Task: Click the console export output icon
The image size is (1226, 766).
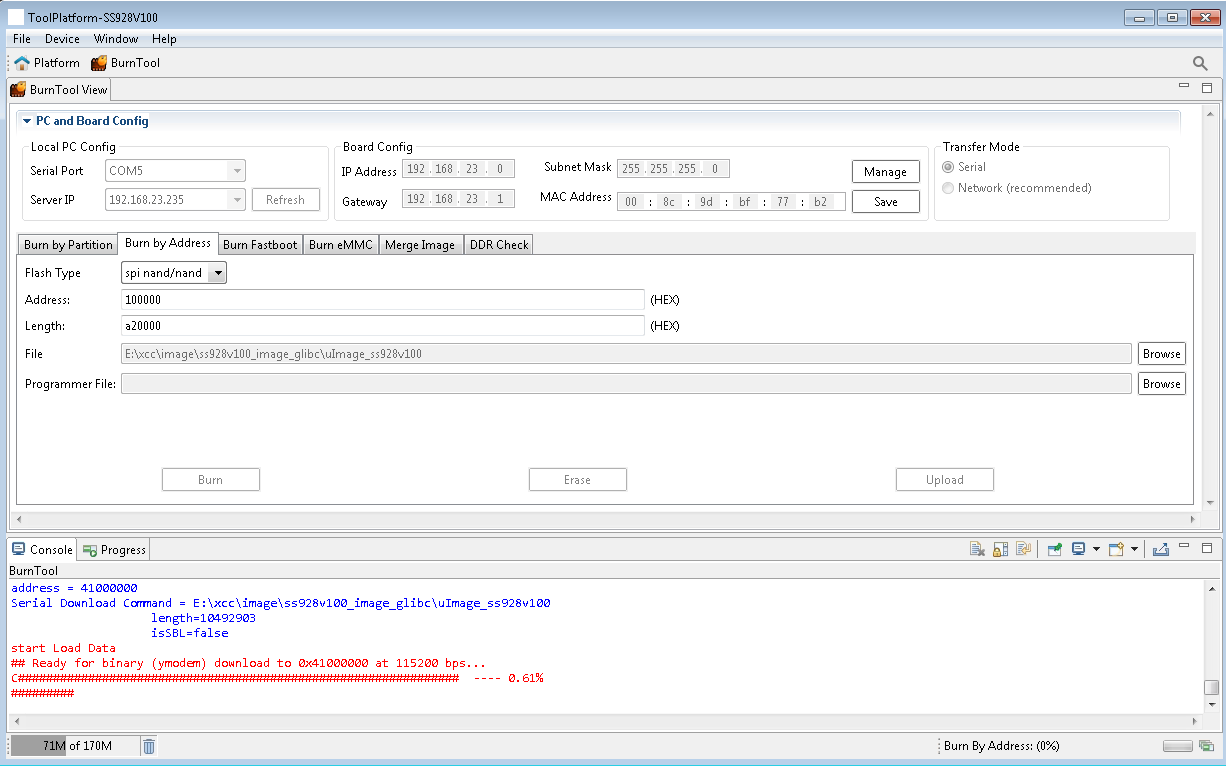Action: (1160, 549)
